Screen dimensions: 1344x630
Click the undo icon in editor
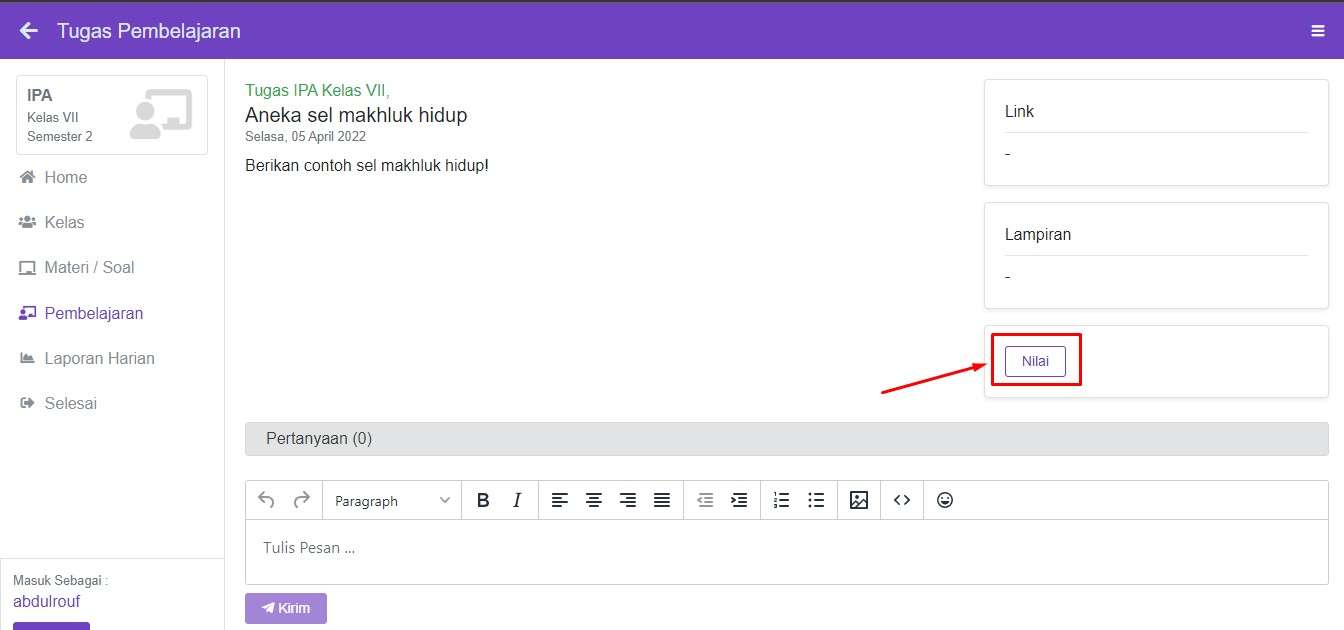click(x=266, y=500)
